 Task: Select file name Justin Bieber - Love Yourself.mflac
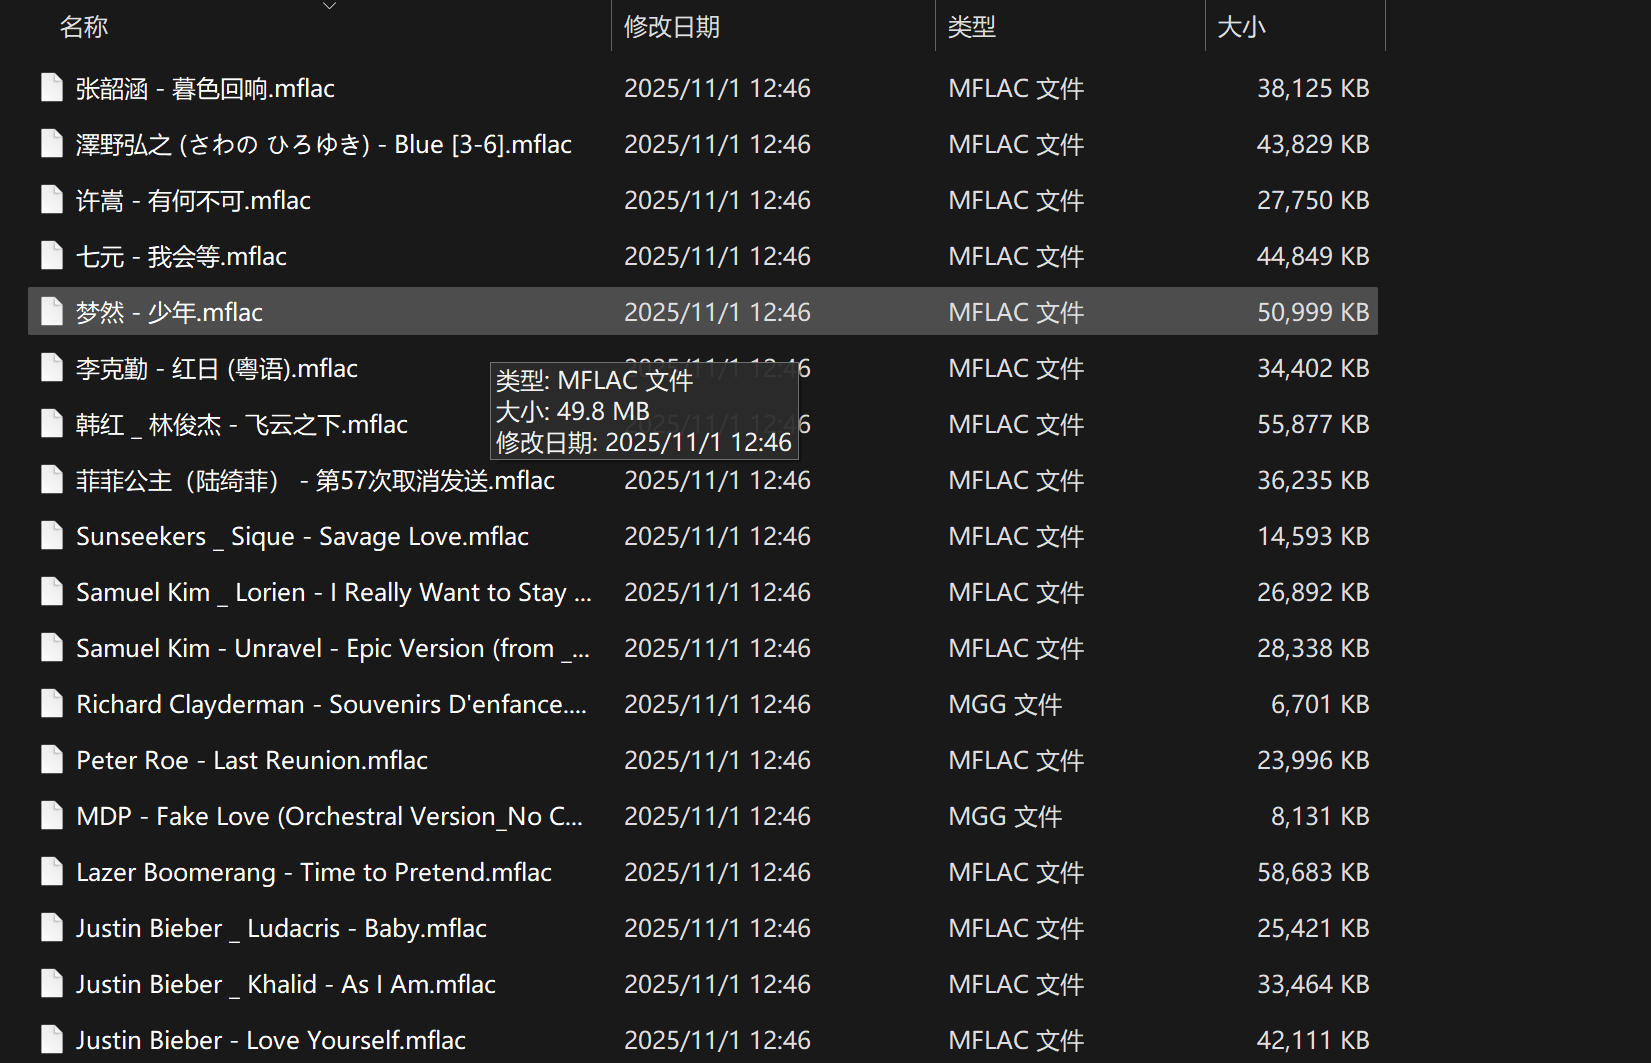[271, 1040]
